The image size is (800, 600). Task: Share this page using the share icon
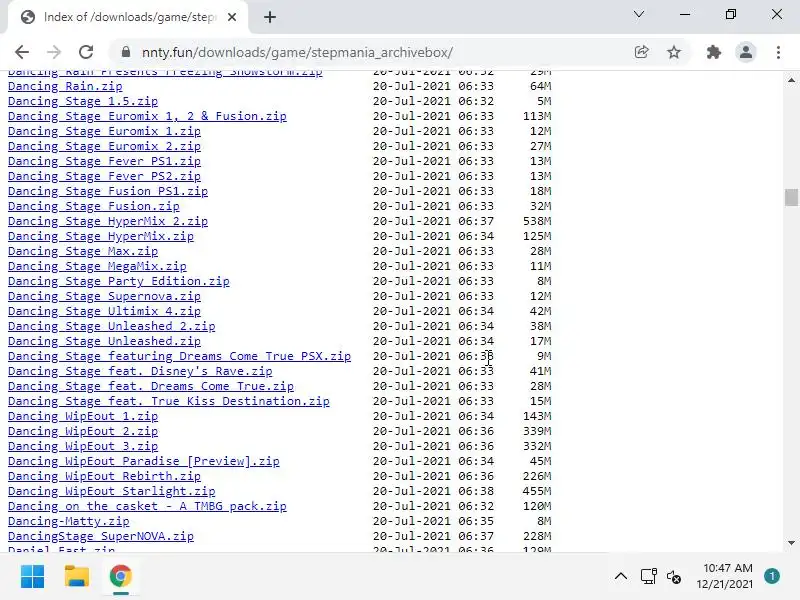(x=641, y=52)
